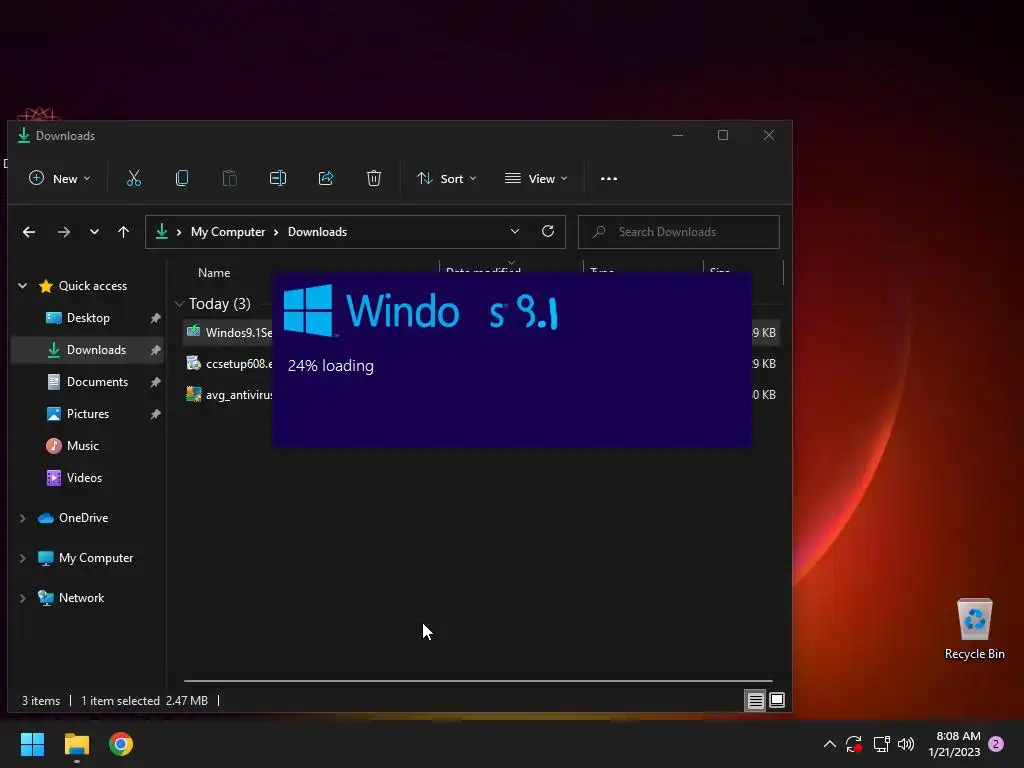Open the Sort options dropdown

coord(447,178)
